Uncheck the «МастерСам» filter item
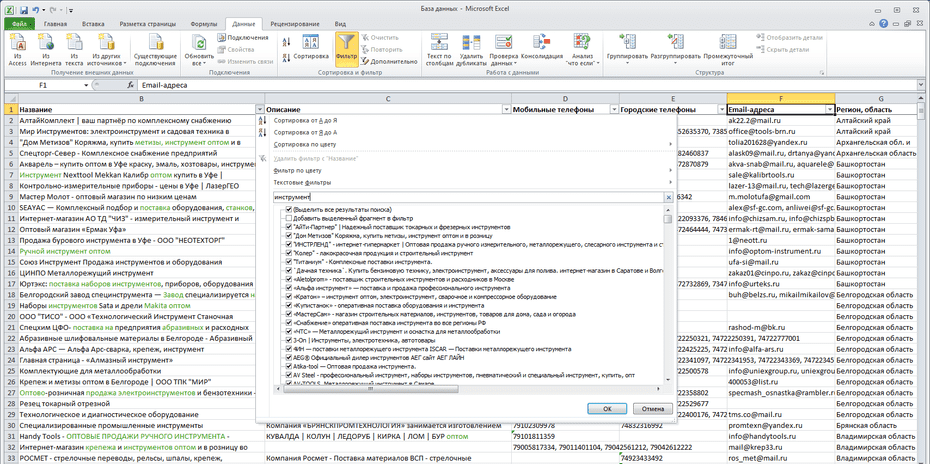930x464 pixels. pyautogui.click(x=289, y=313)
